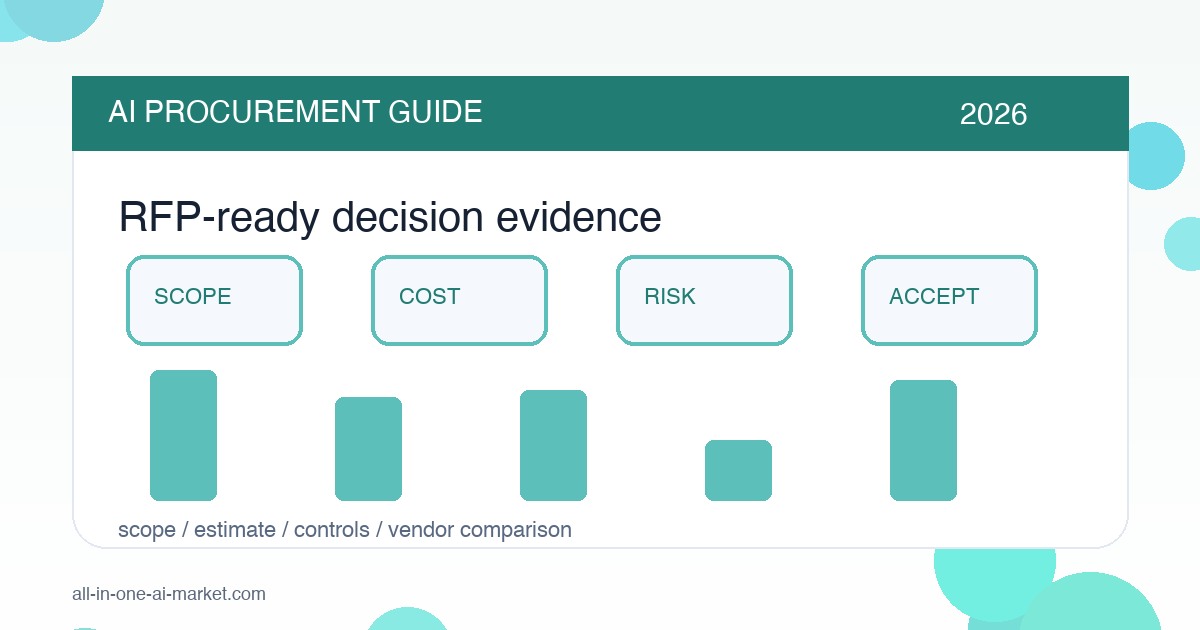
Task: Click the 2026 year label
Action: click(993, 114)
